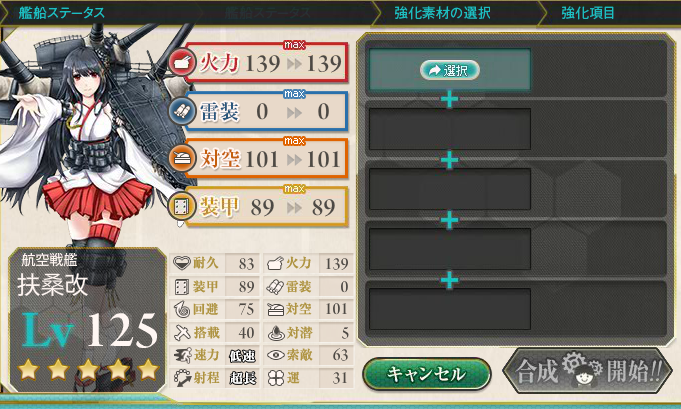Click the orange anti-air (対空) icon
The height and width of the screenshot is (409, 681).
pyautogui.click(x=182, y=159)
